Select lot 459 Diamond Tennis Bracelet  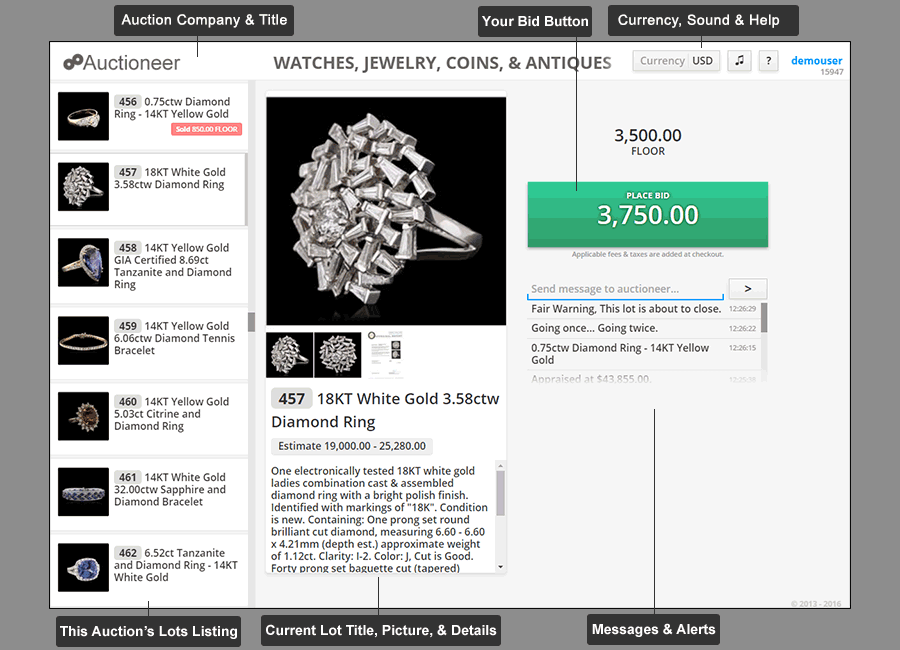[149, 340]
